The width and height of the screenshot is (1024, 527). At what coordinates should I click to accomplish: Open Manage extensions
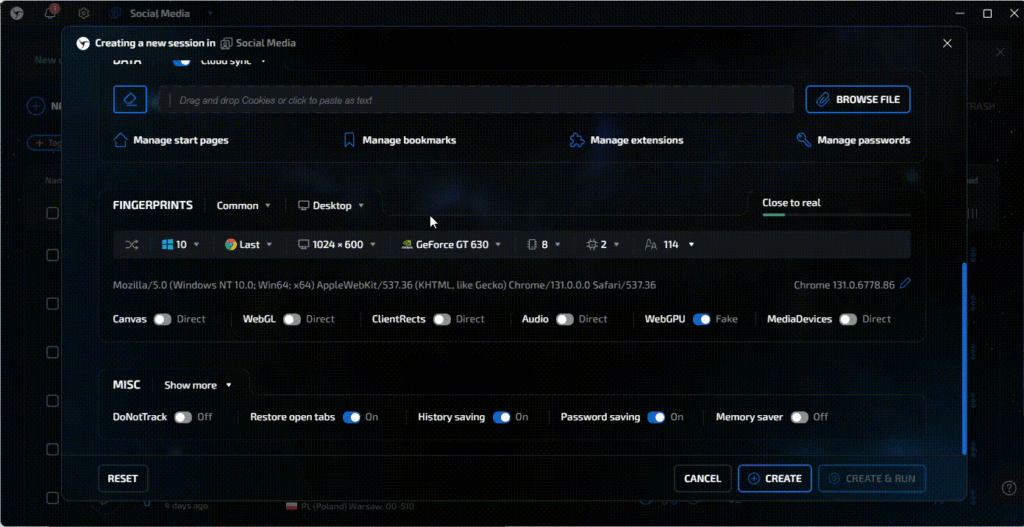click(626, 140)
